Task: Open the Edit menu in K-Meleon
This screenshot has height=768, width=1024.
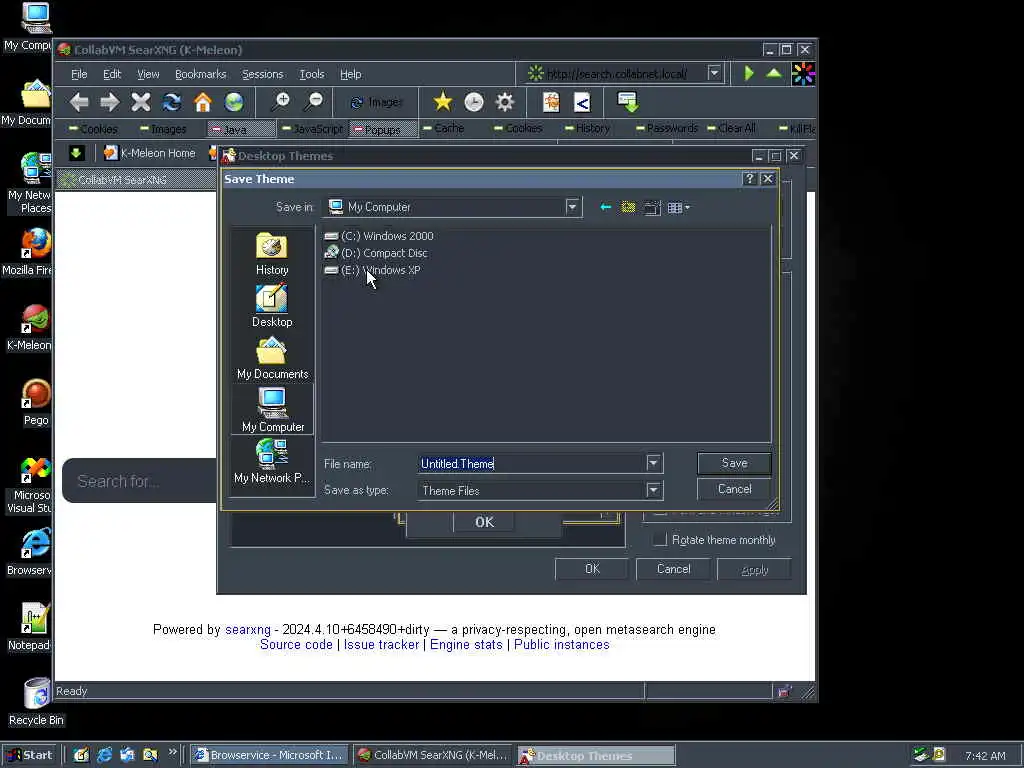Action: 112,74
